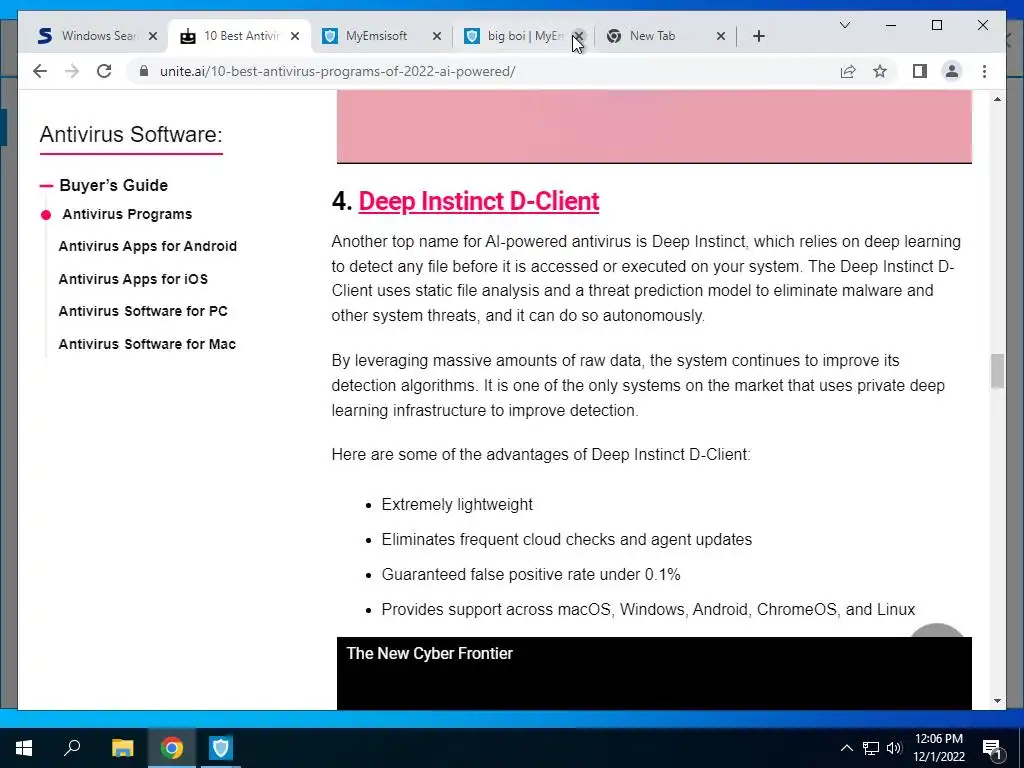The image size is (1024, 768).
Task: Click the padlock site info icon
Action: coord(144,71)
